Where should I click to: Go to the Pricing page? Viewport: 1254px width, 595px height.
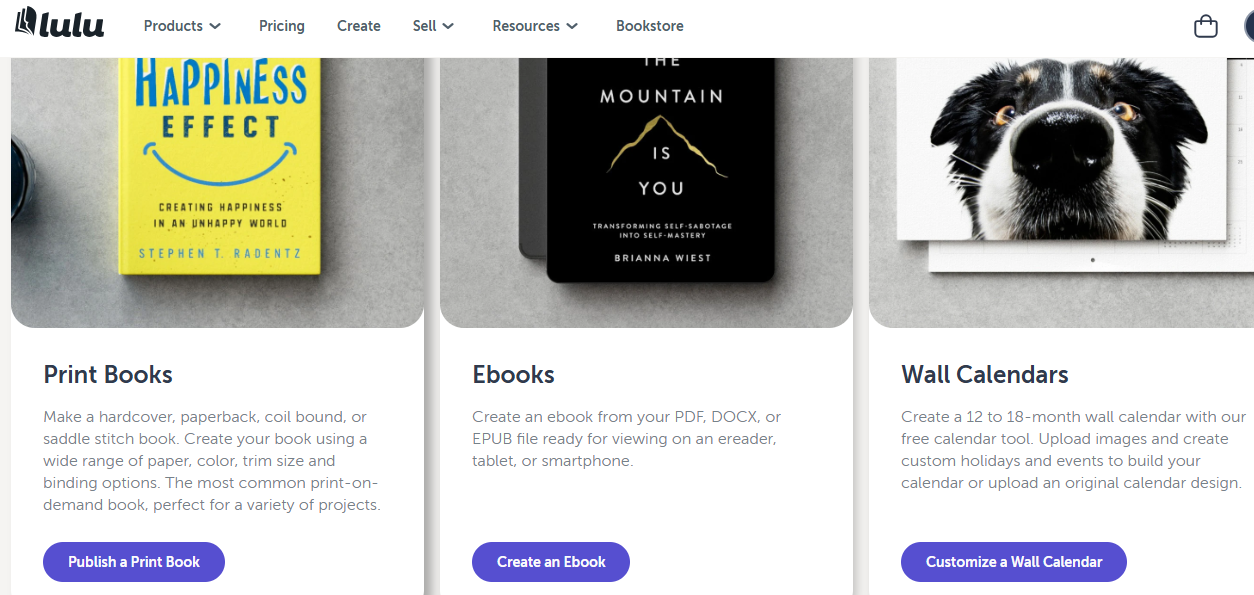[281, 26]
